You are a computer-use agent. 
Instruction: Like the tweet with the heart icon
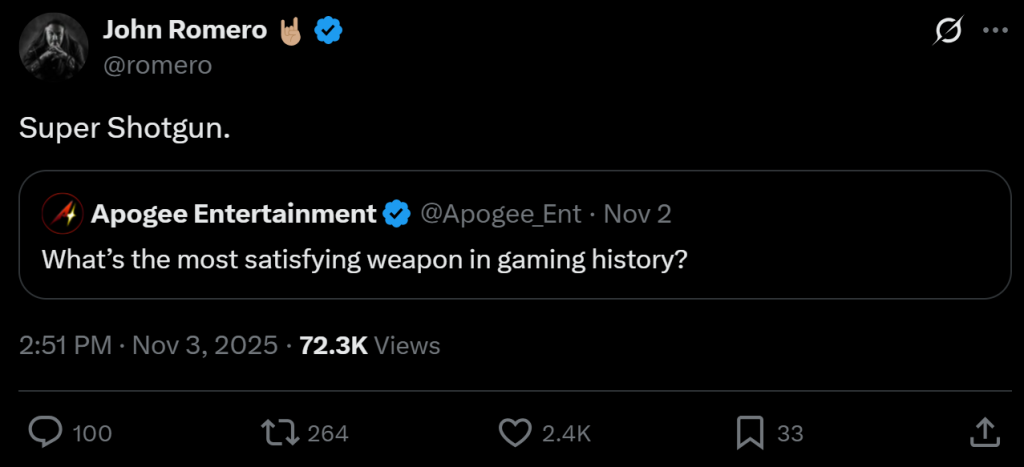[x=514, y=432]
